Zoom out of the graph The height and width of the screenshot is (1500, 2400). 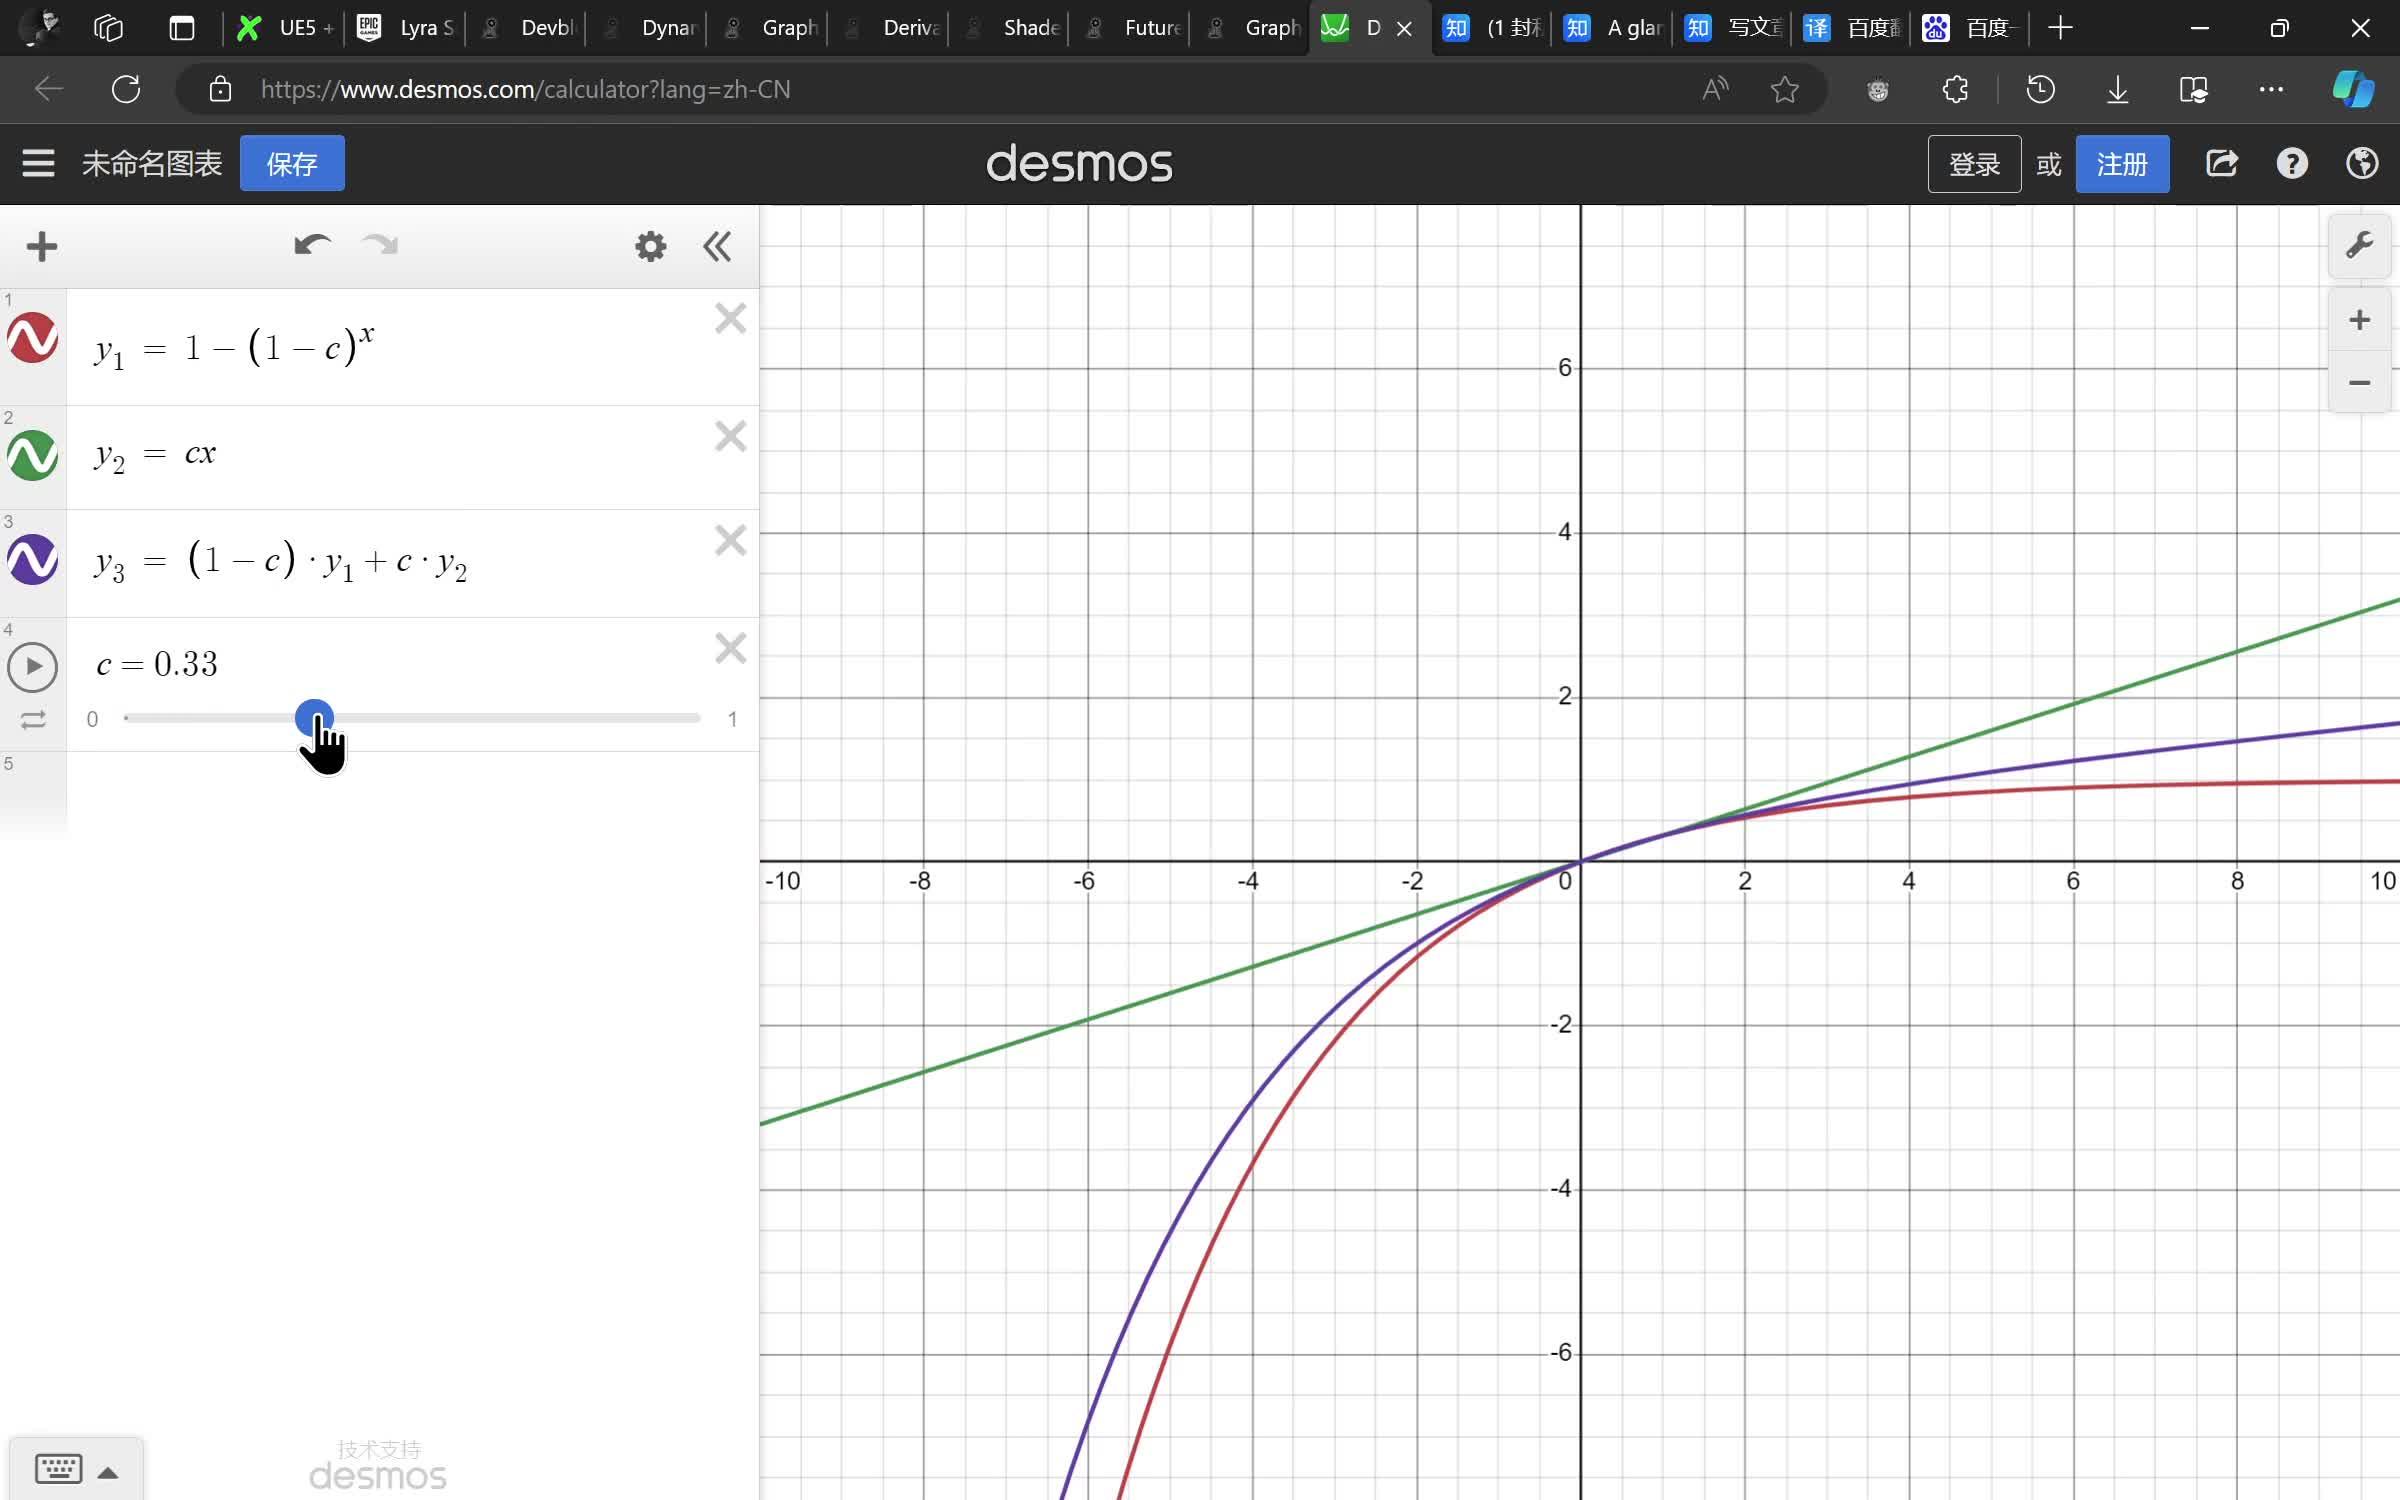click(2359, 383)
